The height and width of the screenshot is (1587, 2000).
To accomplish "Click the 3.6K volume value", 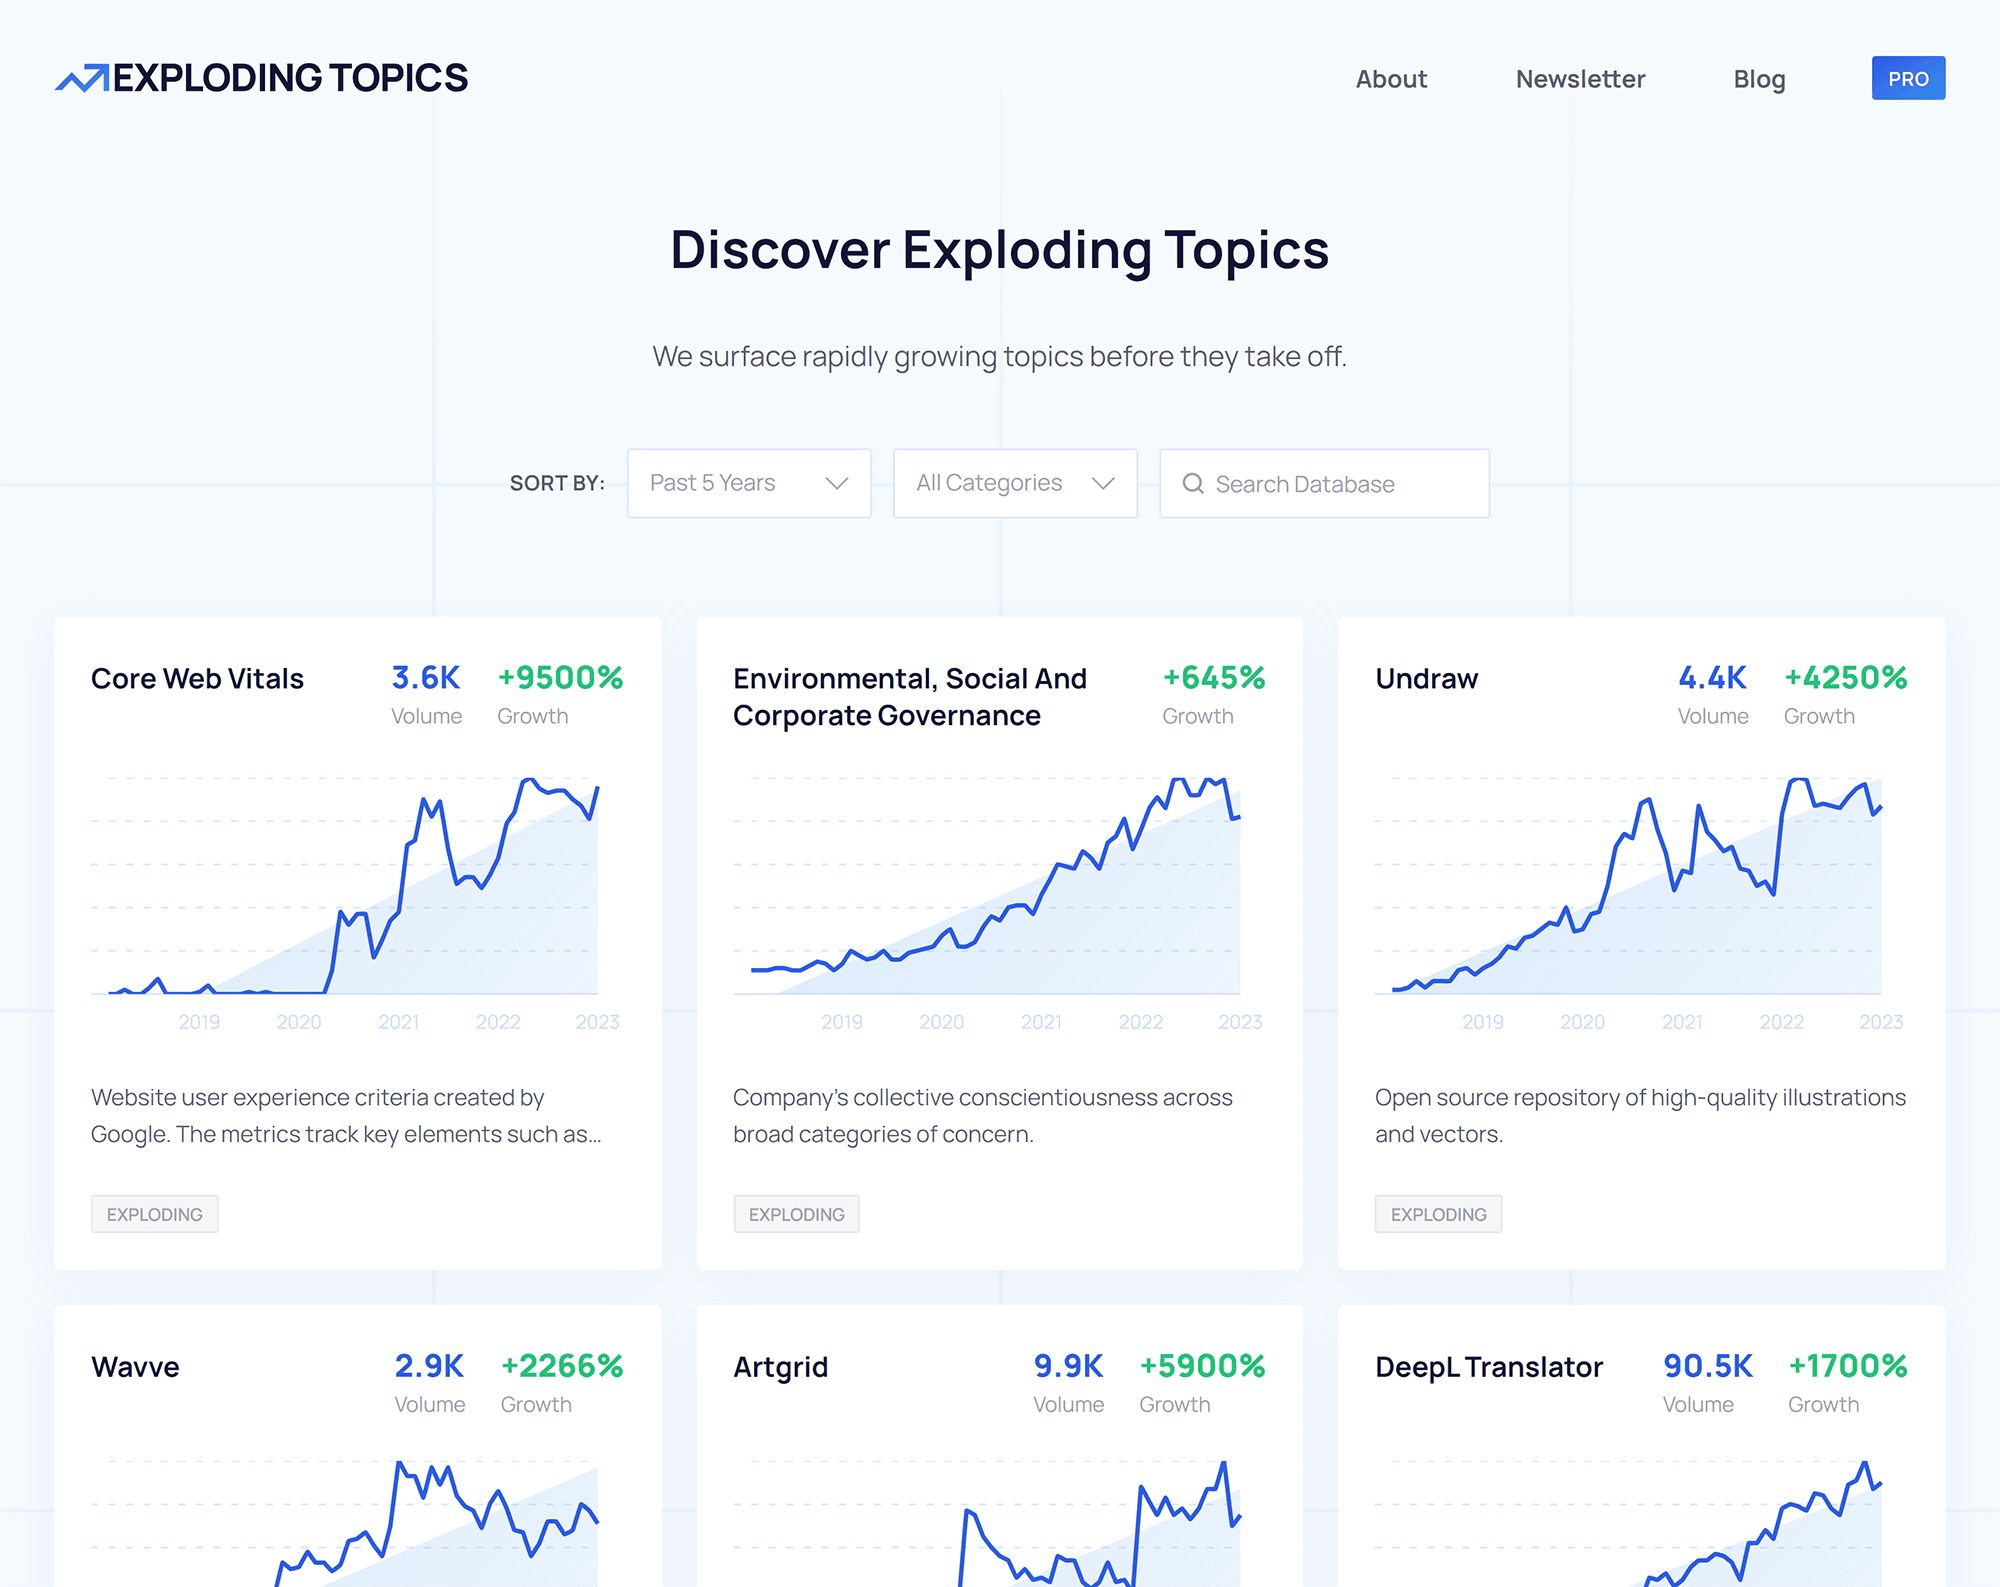I will coord(426,678).
